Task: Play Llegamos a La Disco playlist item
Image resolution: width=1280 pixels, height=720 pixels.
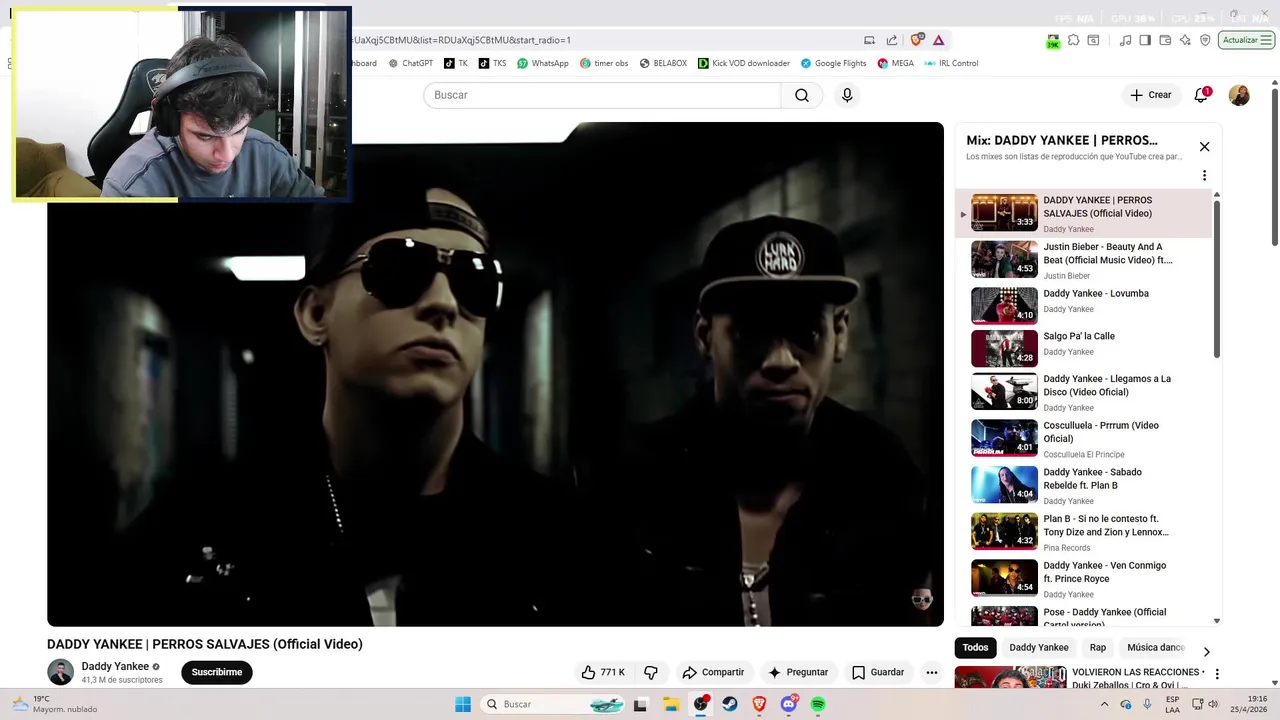Action: click(x=1084, y=392)
